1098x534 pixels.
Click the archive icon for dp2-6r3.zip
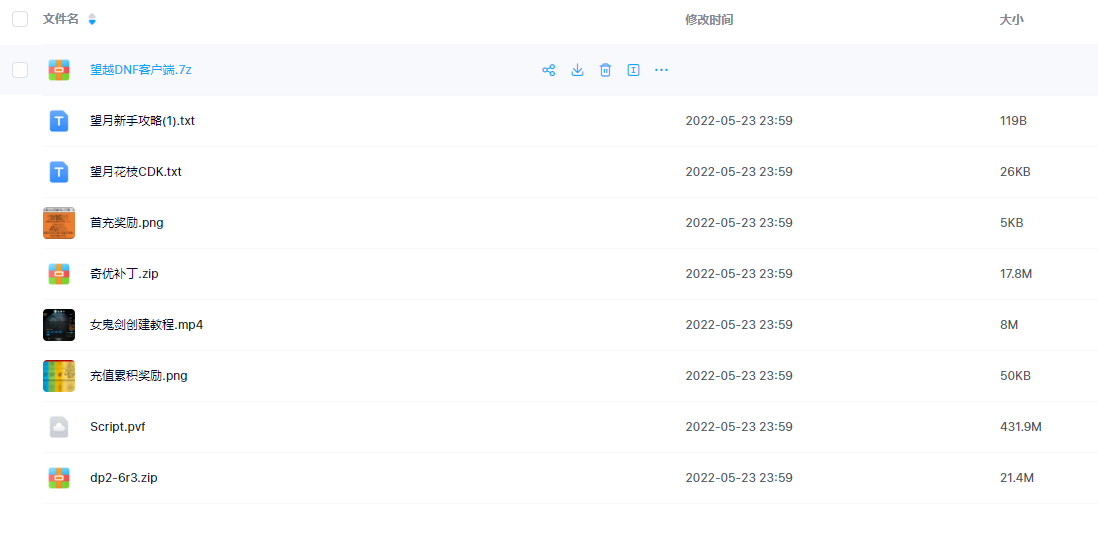(59, 478)
